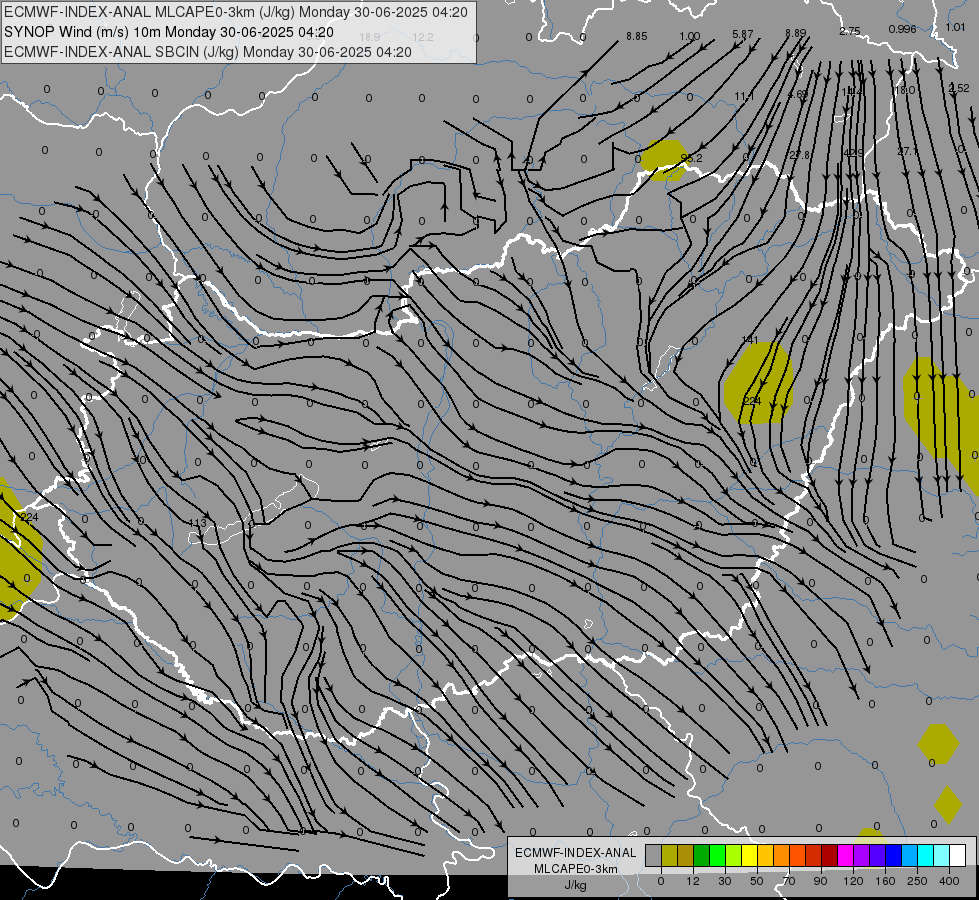This screenshot has height=900, width=979.
Task: Click the faded header value '12.2'
Action: 423,37
